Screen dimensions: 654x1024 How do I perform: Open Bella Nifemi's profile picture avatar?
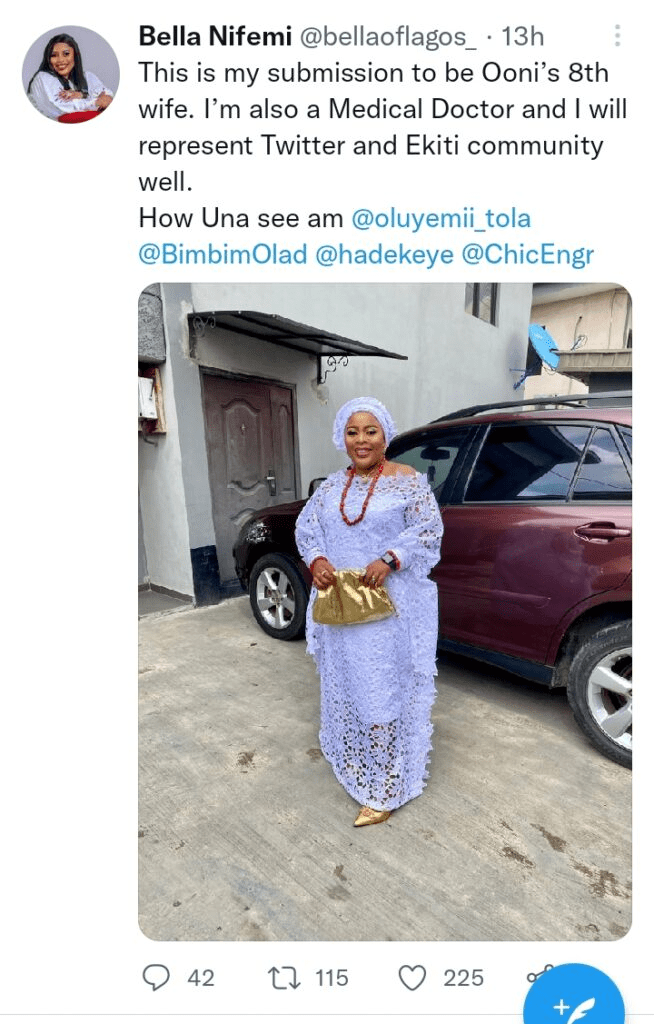pos(70,74)
